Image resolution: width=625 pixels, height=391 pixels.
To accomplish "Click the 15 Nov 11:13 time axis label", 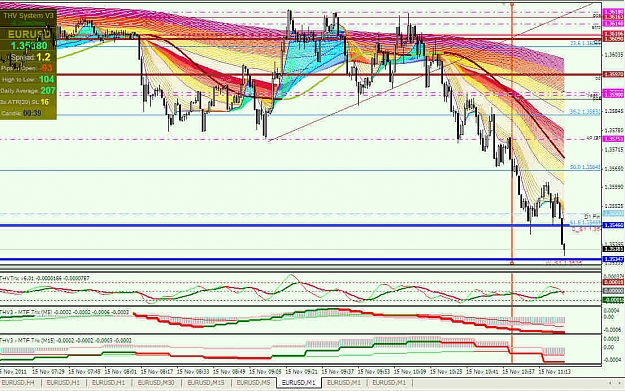I will click(555, 371).
